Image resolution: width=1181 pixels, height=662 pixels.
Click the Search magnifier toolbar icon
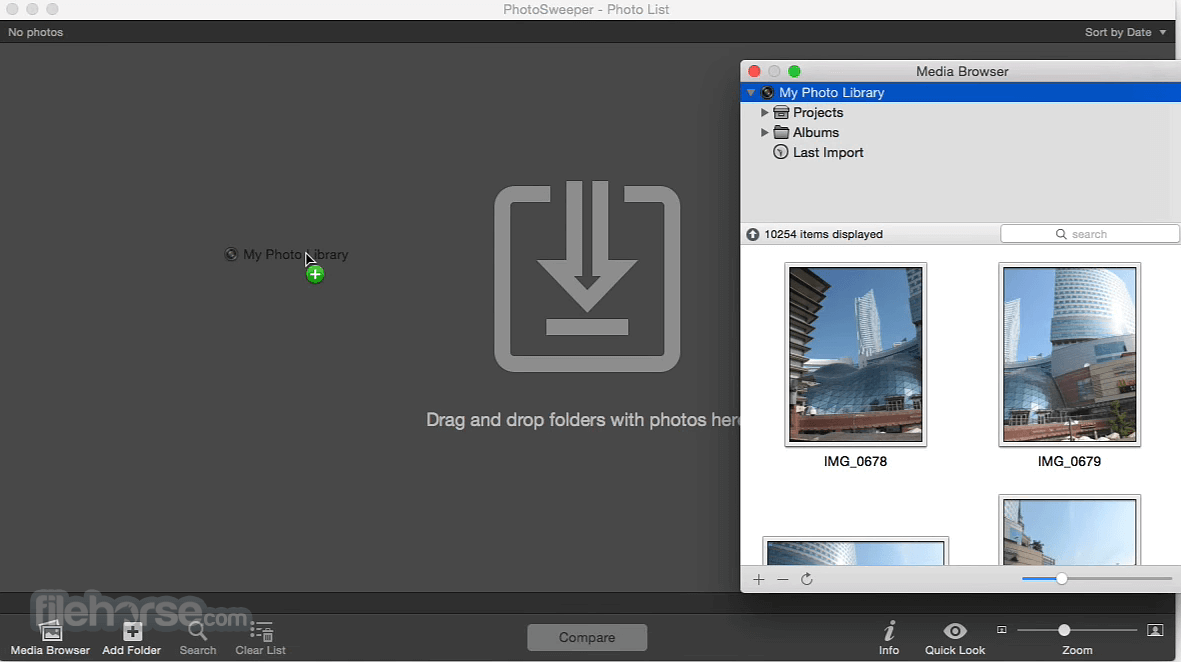pos(197,631)
